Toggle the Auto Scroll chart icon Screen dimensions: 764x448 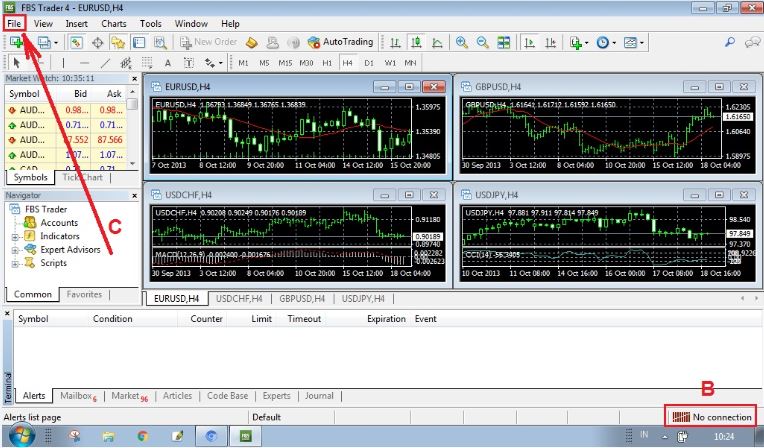[x=529, y=42]
